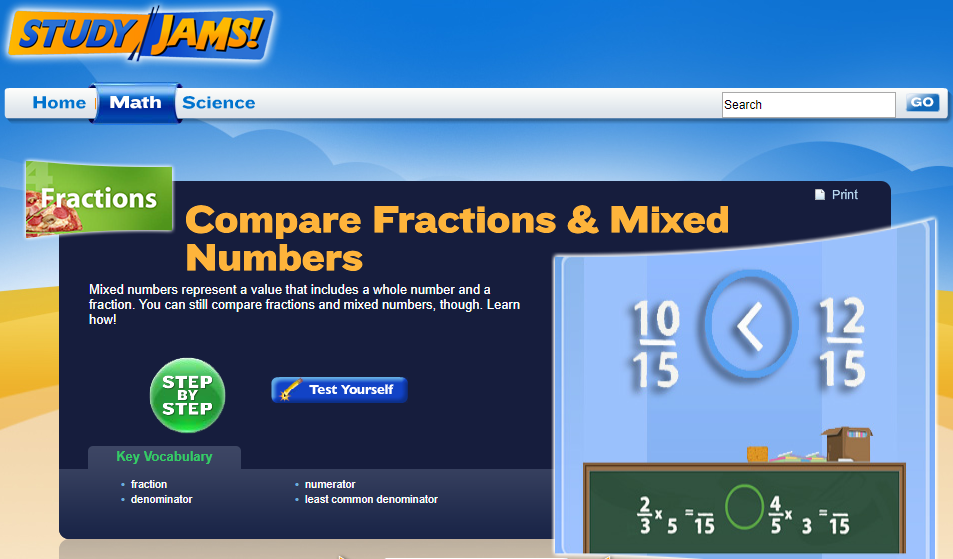
Task: Open the Home tab
Action: [59, 103]
